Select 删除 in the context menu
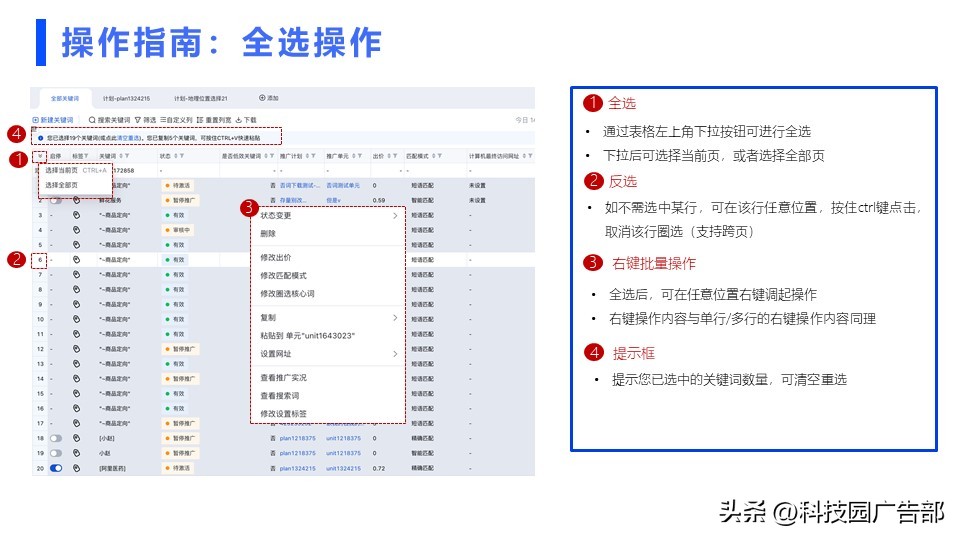The image size is (960, 540). [268, 233]
